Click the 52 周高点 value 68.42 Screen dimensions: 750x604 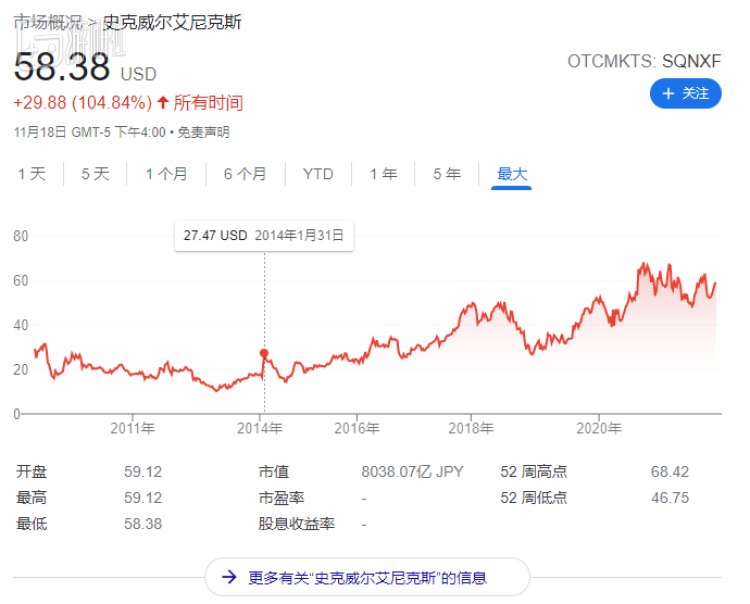[669, 472]
